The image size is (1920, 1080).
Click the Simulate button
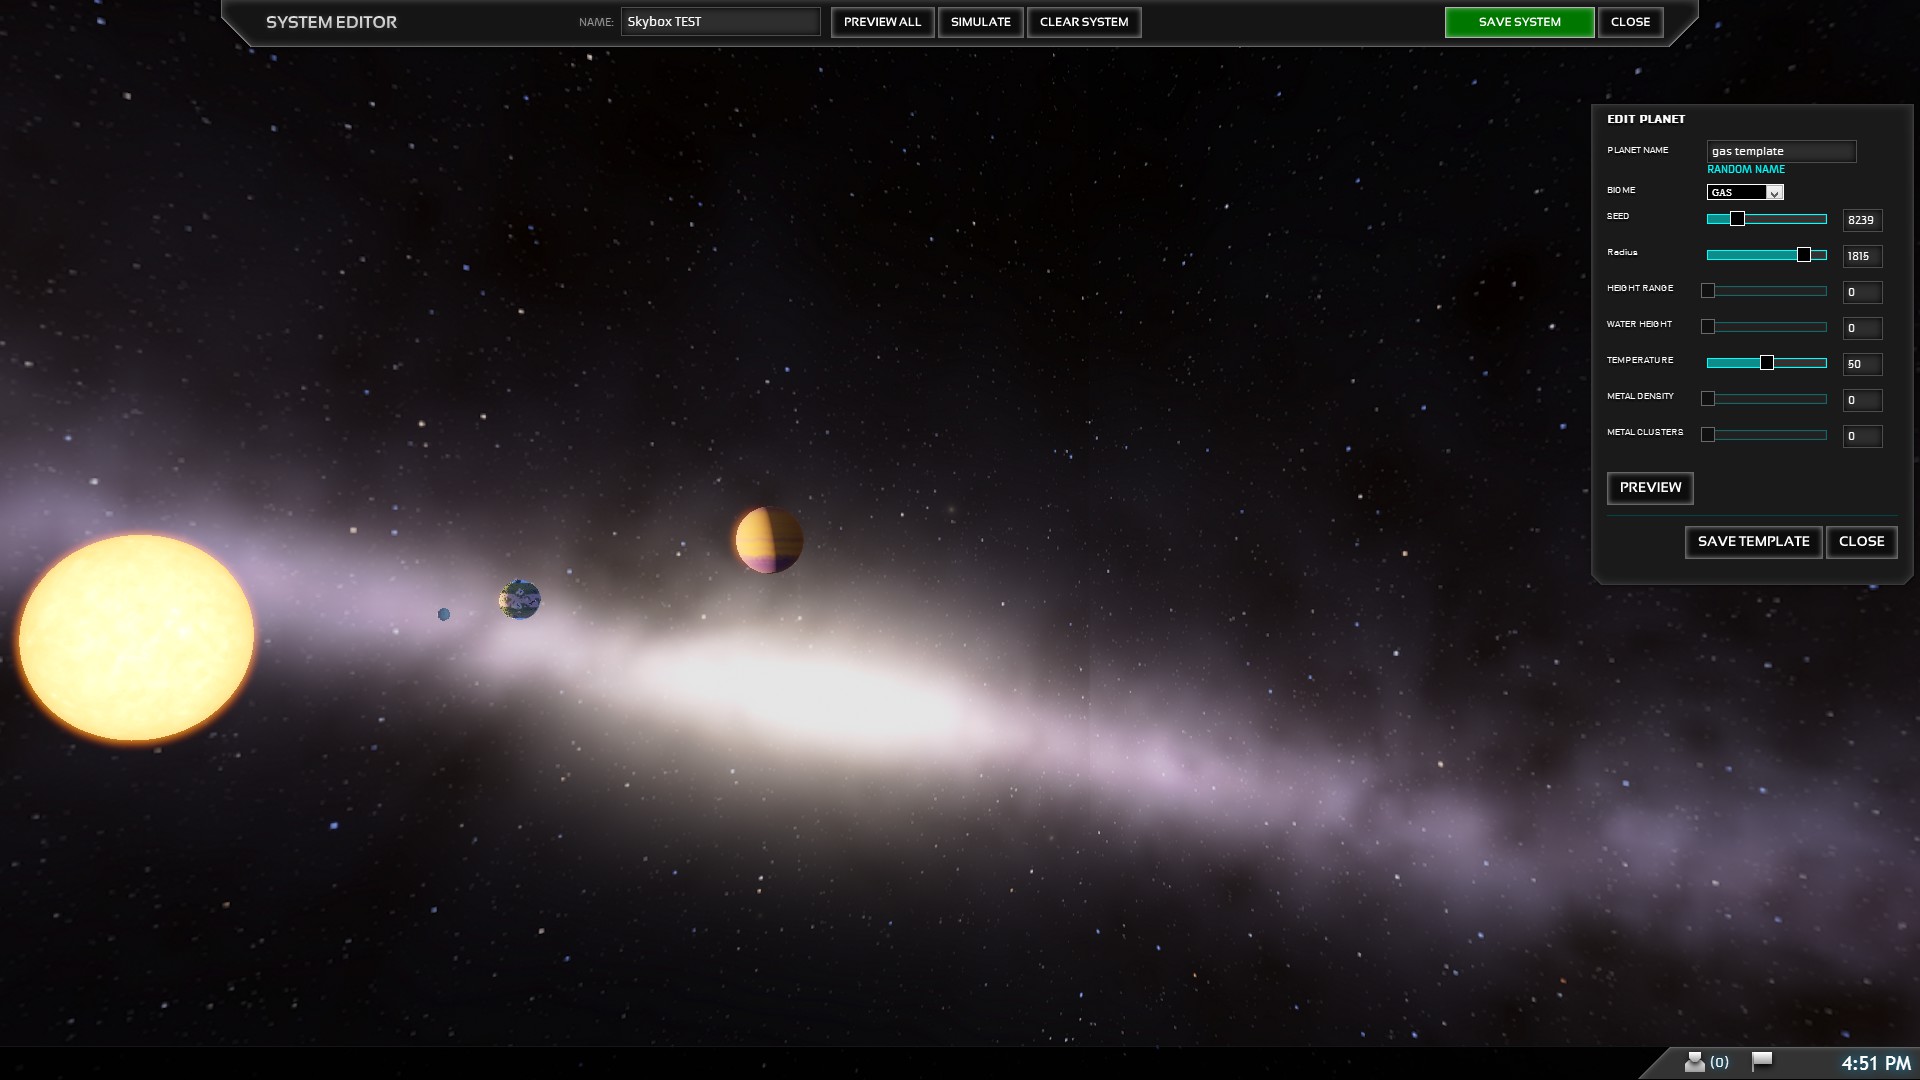click(x=980, y=22)
